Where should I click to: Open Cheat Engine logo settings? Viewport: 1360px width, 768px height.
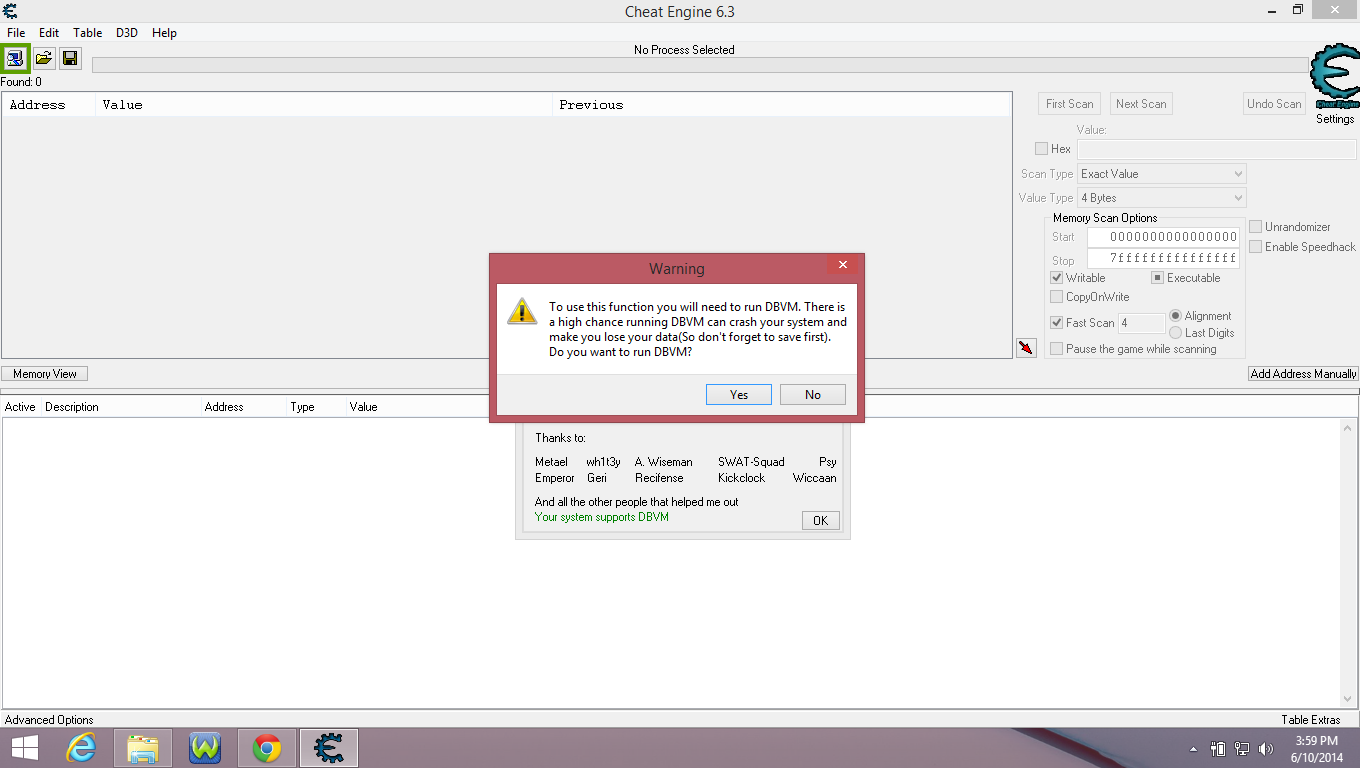(1334, 76)
